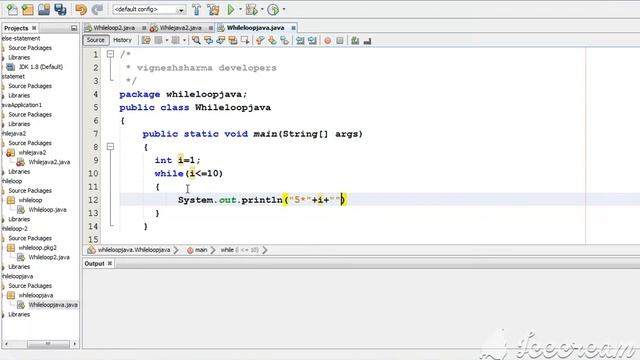Select the Output panel tab
The width and height of the screenshot is (640, 360).
click(94, 264)
